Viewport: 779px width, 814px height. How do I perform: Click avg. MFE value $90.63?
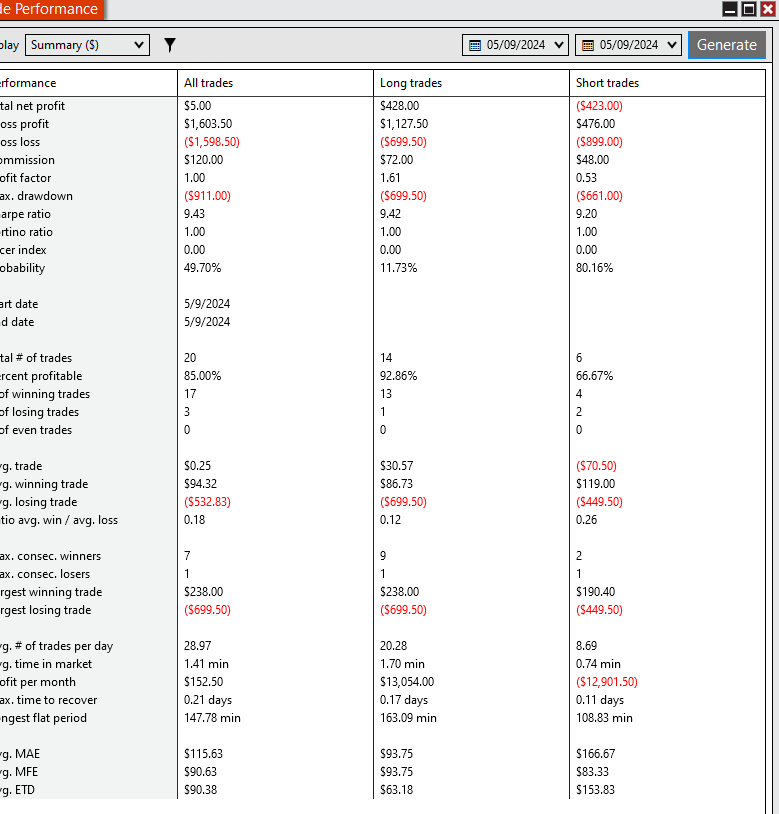click(200, 772)
